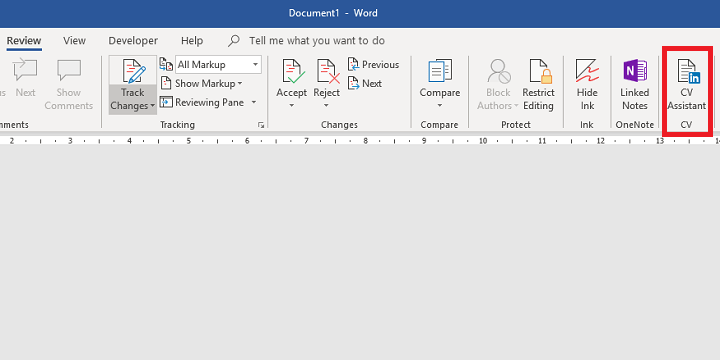Click the Block Authors icon
This screenshot has height=360, width=720.
click(498, 71)
